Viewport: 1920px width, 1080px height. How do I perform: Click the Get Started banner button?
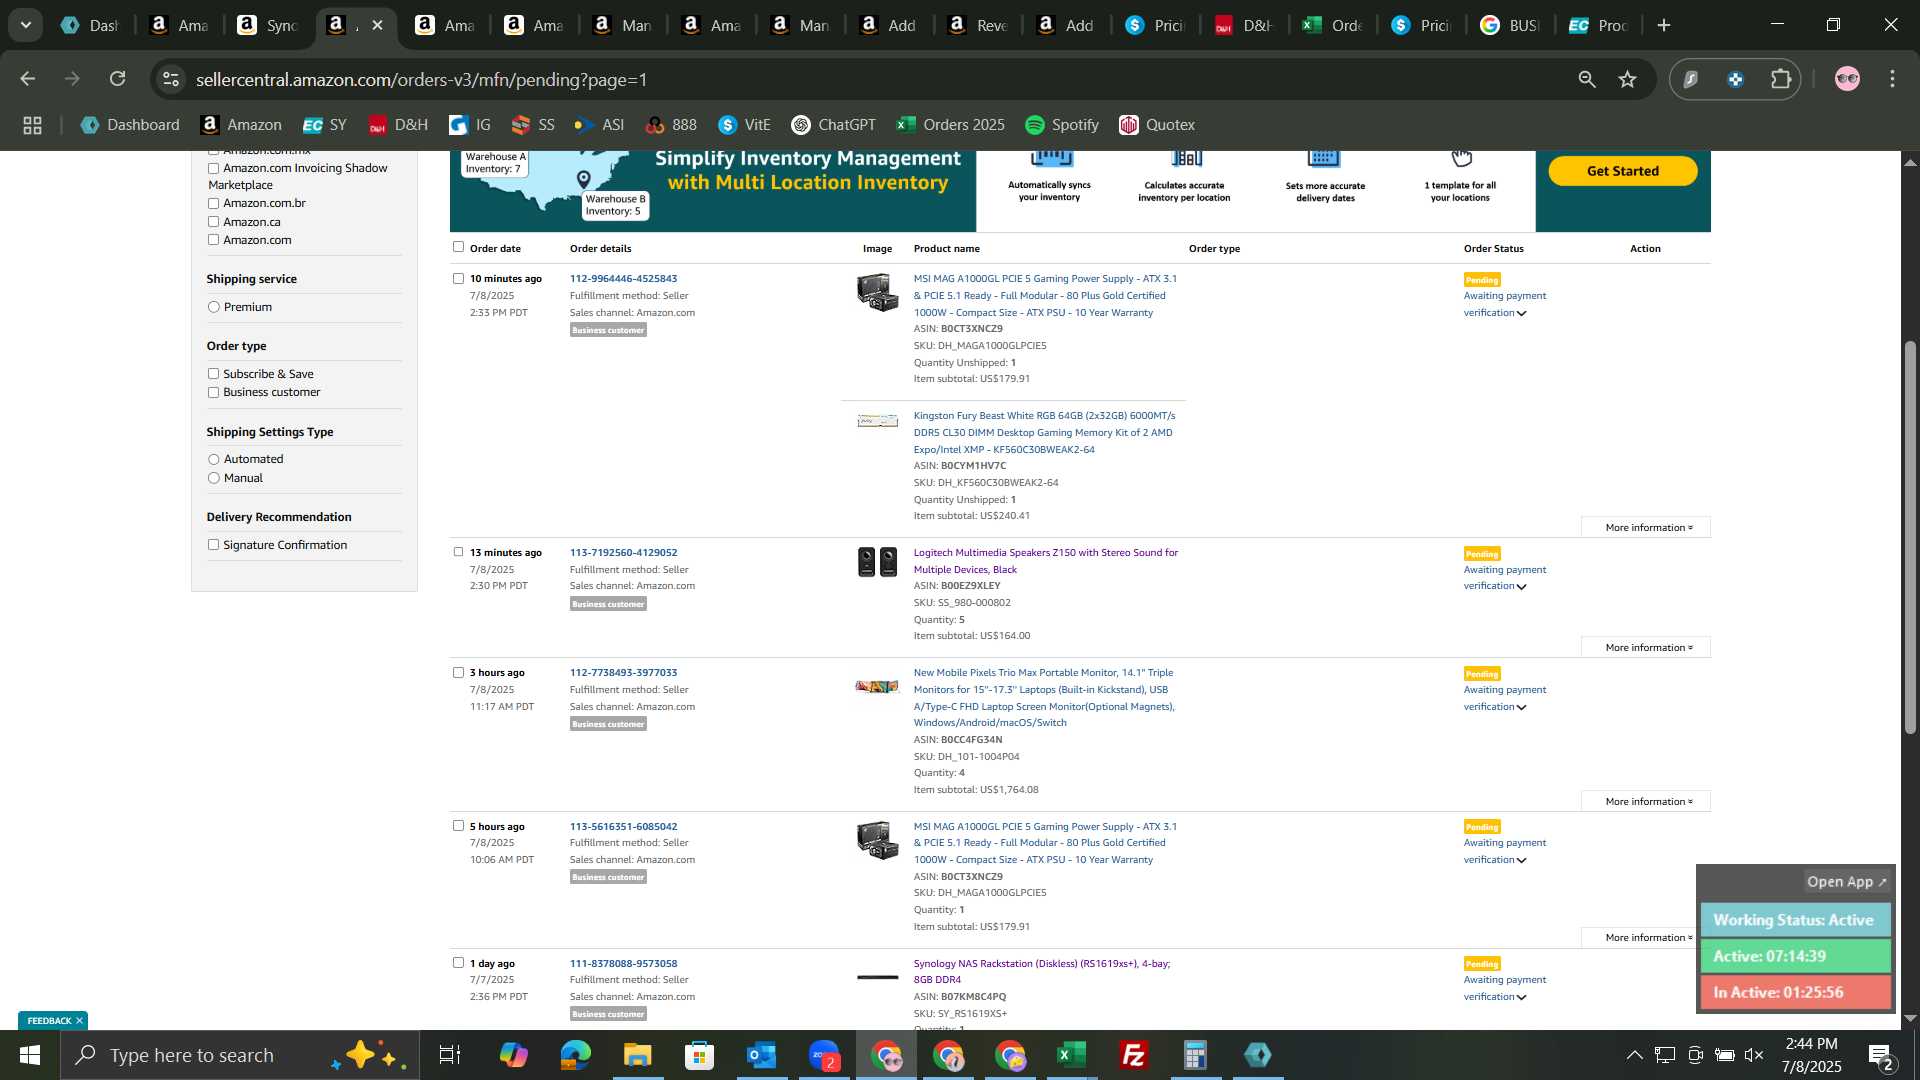tap(1622, 171)
